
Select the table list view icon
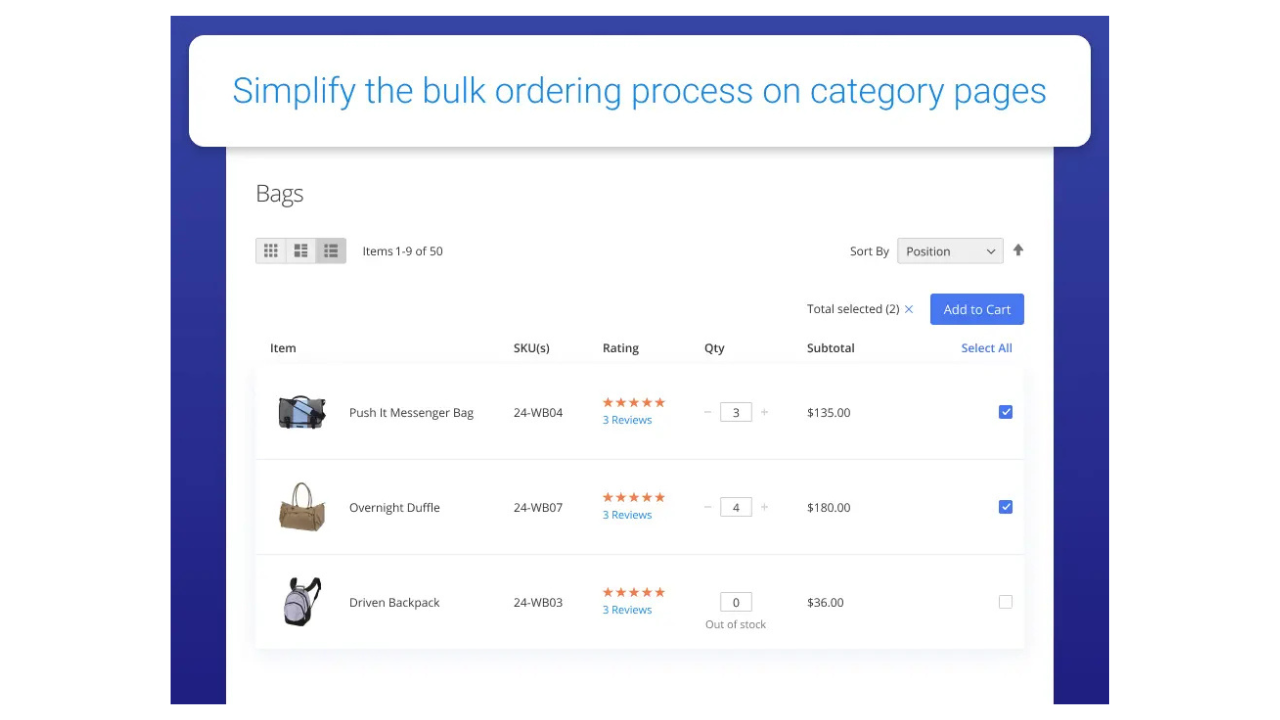click(331, 251)
